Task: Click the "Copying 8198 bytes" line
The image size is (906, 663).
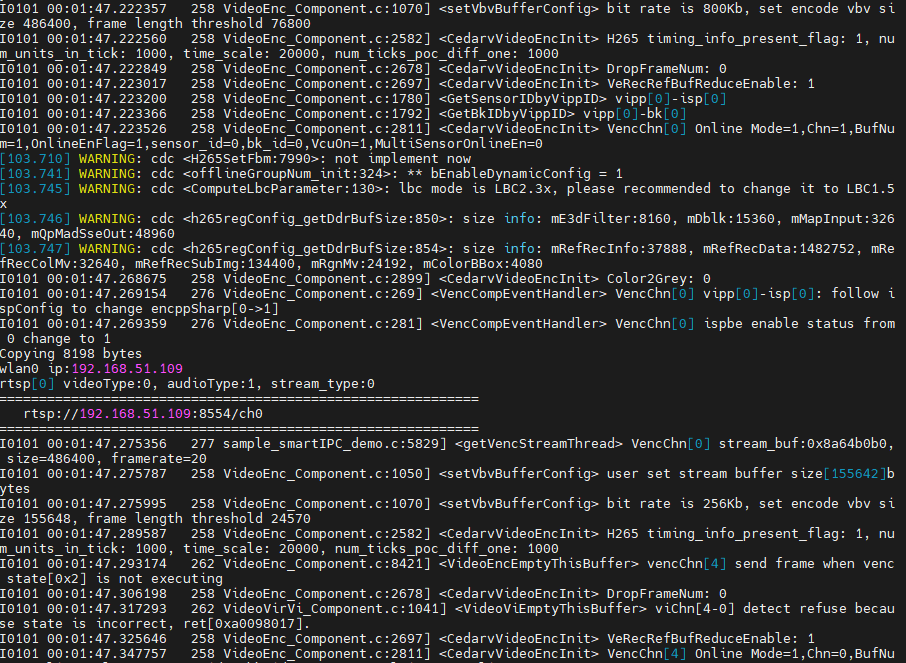Action: (x=71, y=354)
